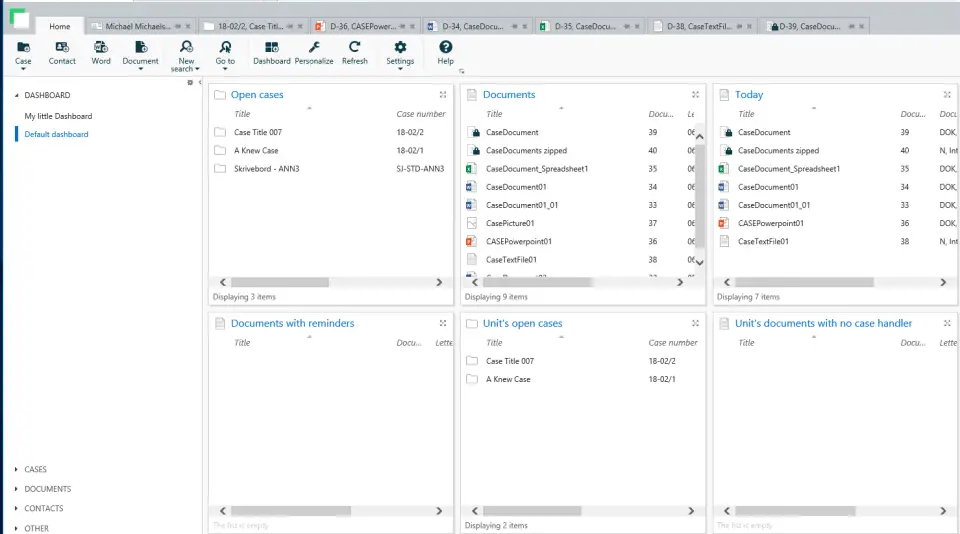The height and width of the screenshot is (534, 960).
Task: Open the Case button dropdown arrow
Action: [23, 69]
